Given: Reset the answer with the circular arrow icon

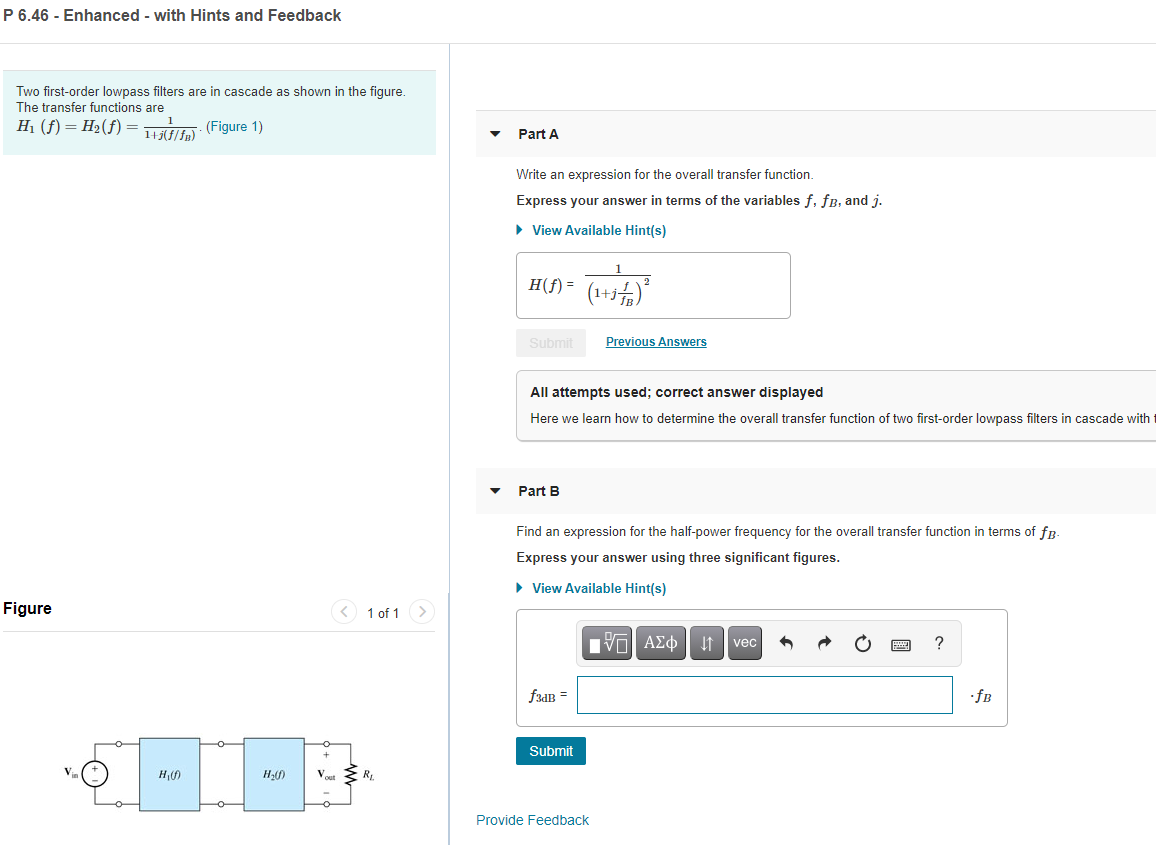Looking at the screenshot, I should (862, 643).
